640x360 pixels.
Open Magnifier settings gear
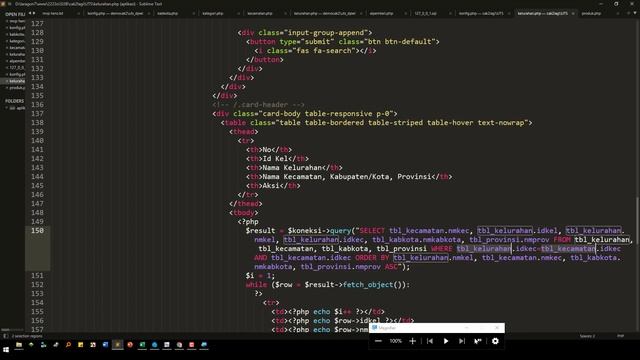[x=495, y=341]
